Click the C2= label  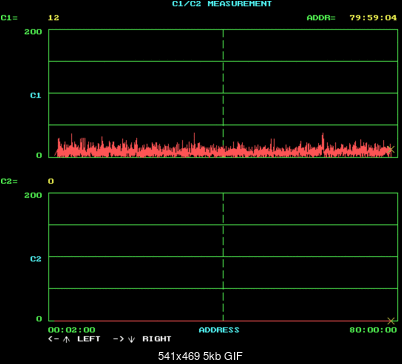click(9, 181)
